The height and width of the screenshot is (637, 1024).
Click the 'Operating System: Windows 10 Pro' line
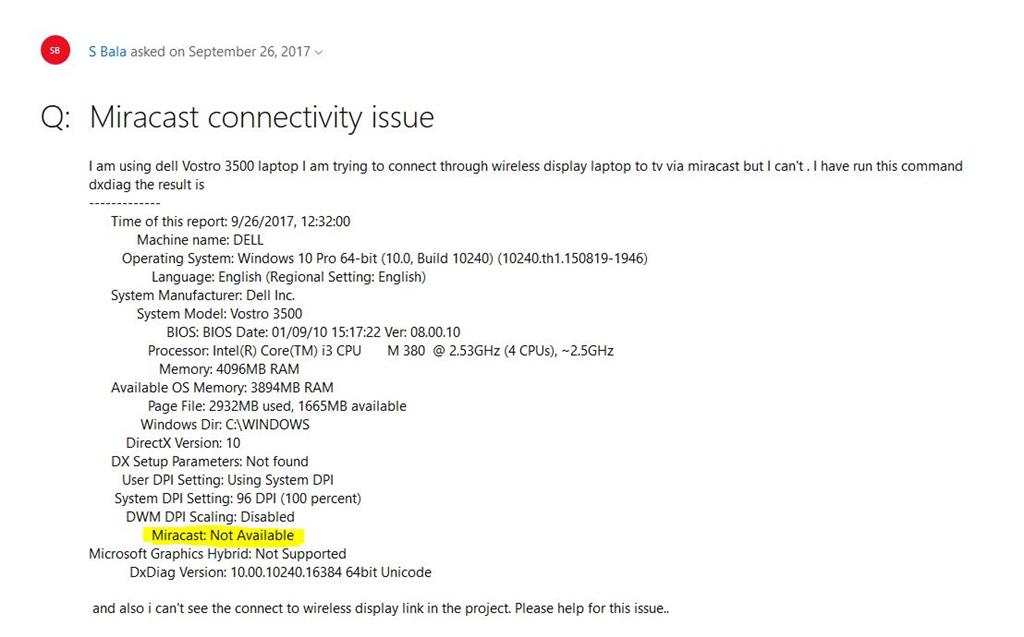point(384,258)
